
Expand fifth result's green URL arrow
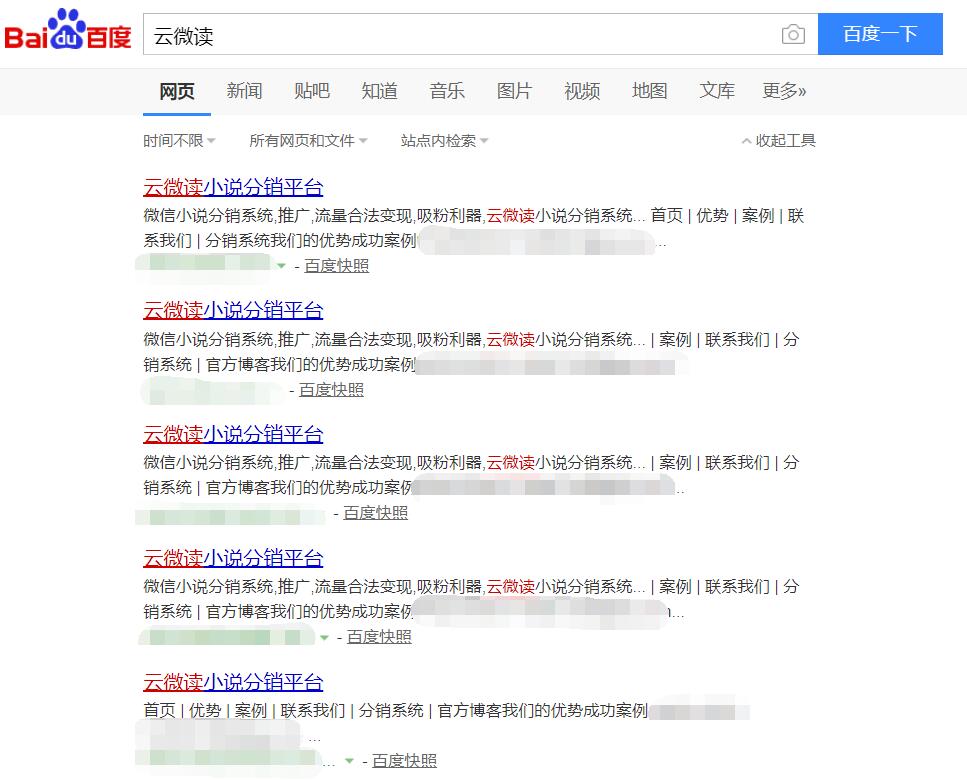[349, 761]
